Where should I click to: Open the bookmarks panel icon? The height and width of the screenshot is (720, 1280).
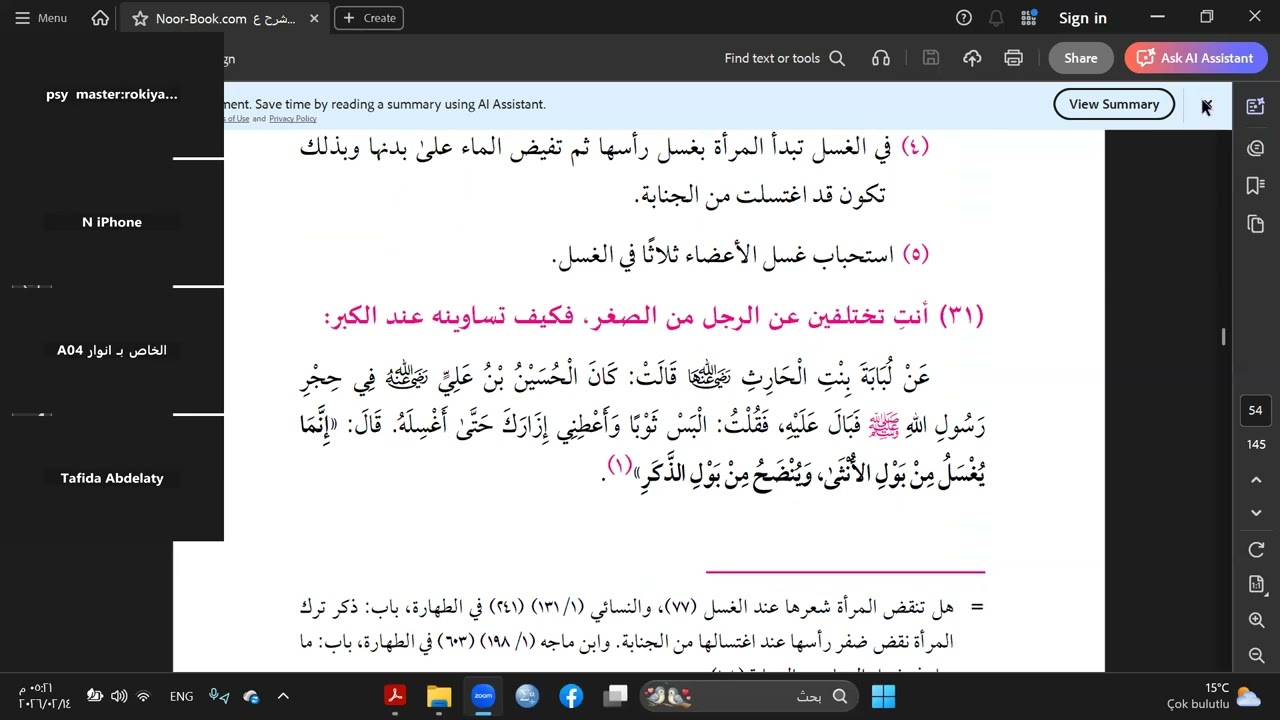pos(1256,185)
